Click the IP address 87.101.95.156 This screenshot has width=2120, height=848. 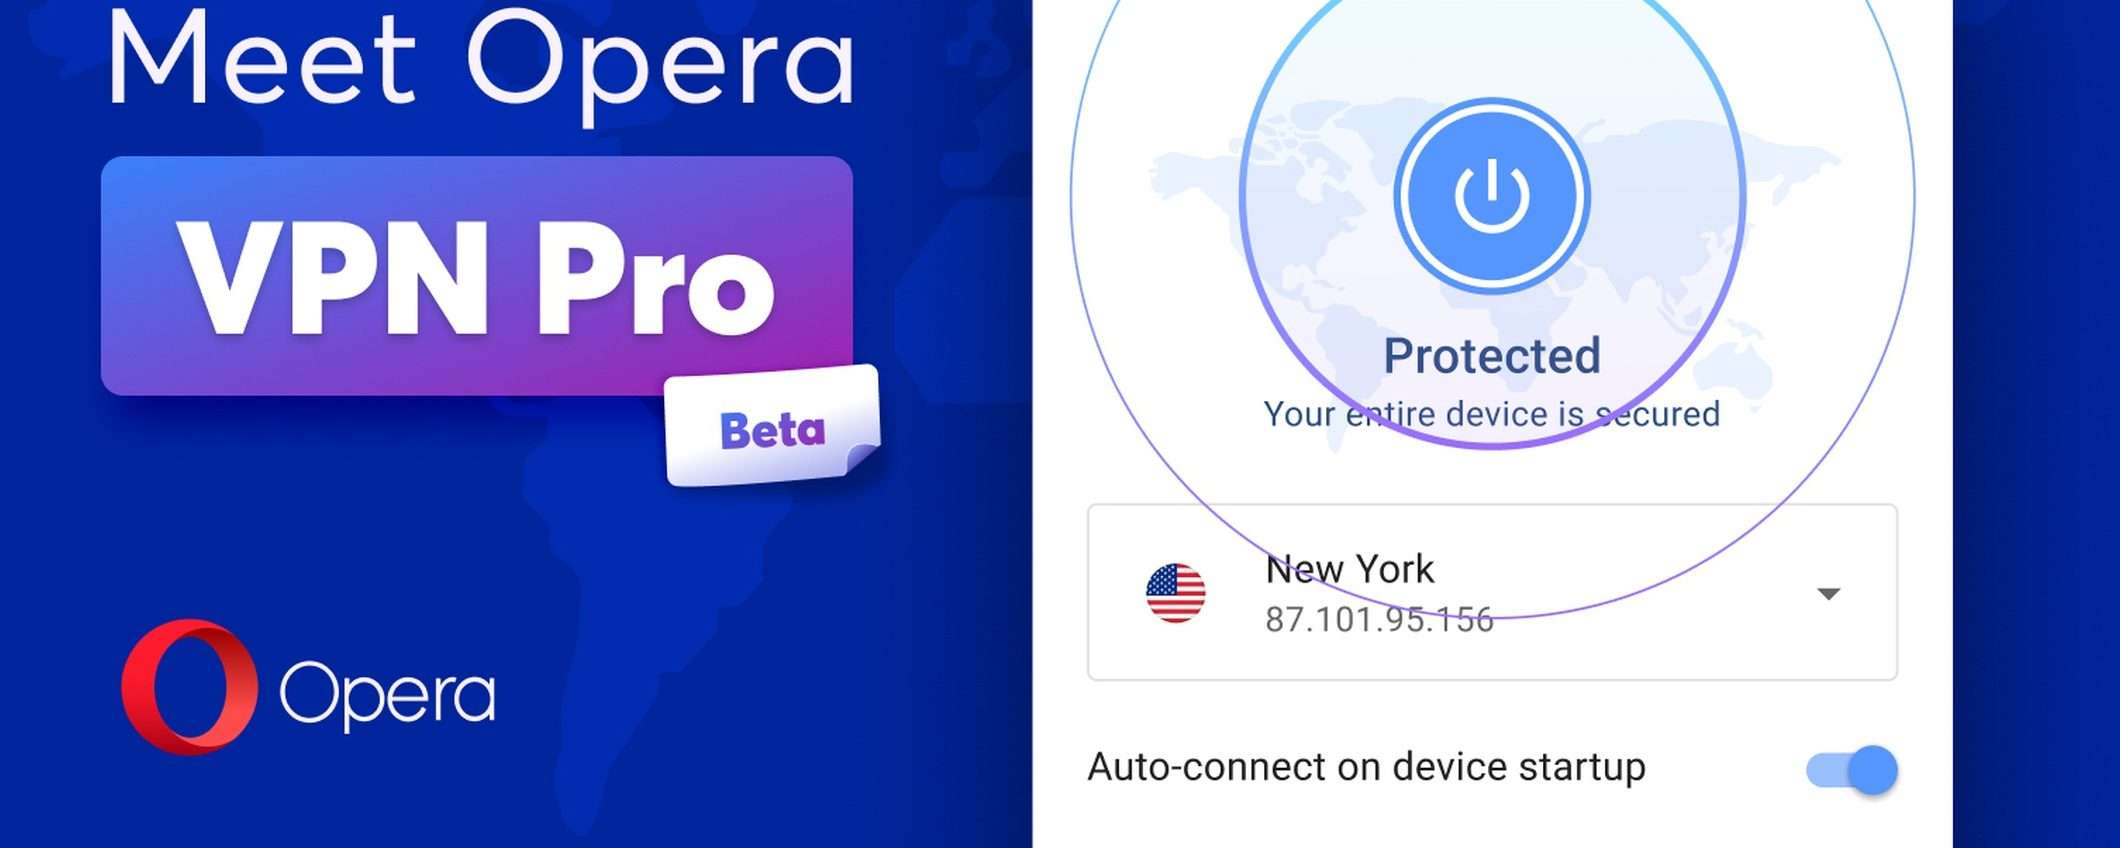click(x=1379, y=620)
